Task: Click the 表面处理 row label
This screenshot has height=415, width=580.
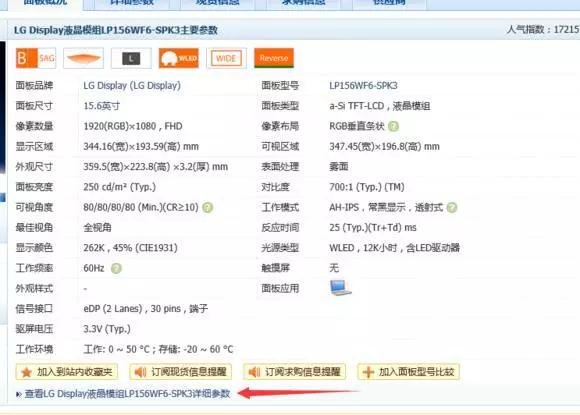Action: (x=280, y=167)
